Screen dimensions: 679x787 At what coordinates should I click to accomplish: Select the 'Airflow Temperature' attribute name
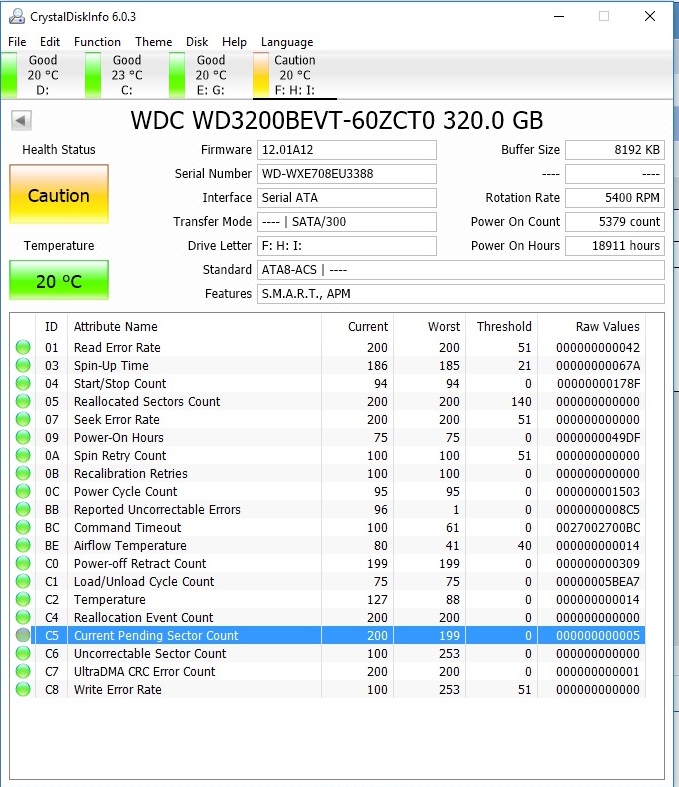click(130, 546)
